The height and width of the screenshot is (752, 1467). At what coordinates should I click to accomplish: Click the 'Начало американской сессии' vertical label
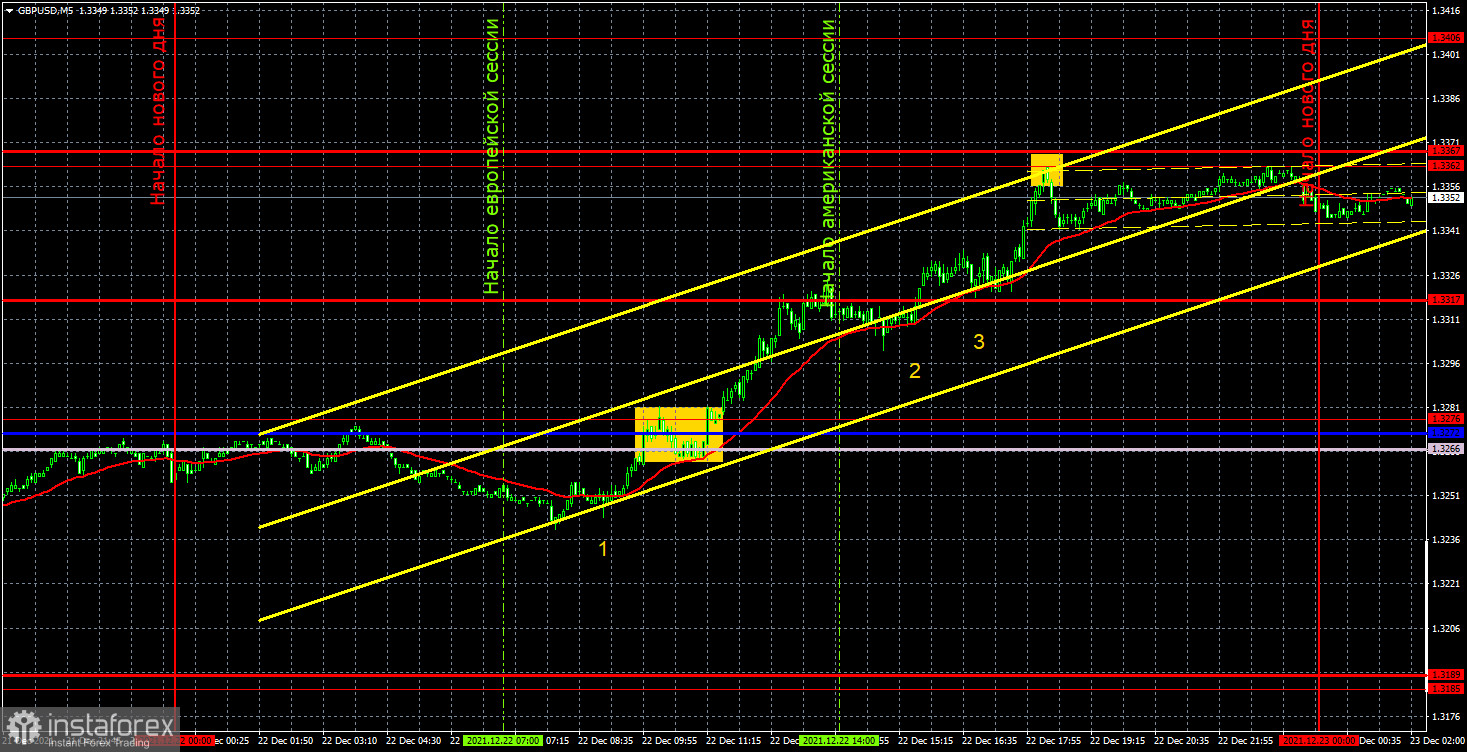828,160
